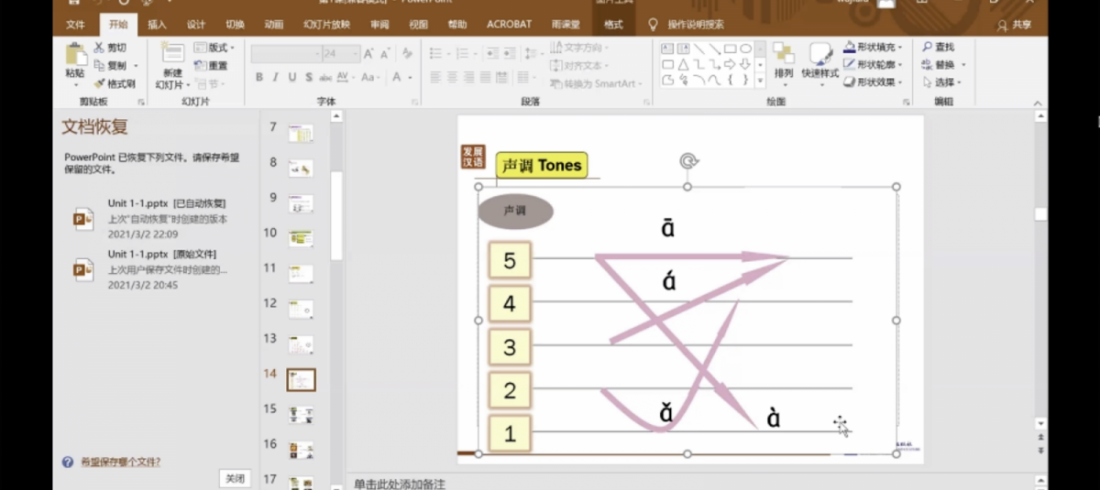Click the notes area 单击此处添加备注

[x=399, y=484]
